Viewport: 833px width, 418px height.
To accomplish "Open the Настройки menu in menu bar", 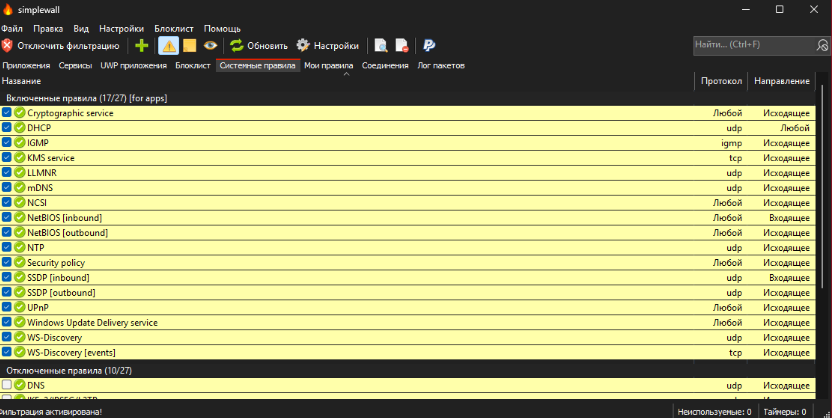I will coord(121,29).
